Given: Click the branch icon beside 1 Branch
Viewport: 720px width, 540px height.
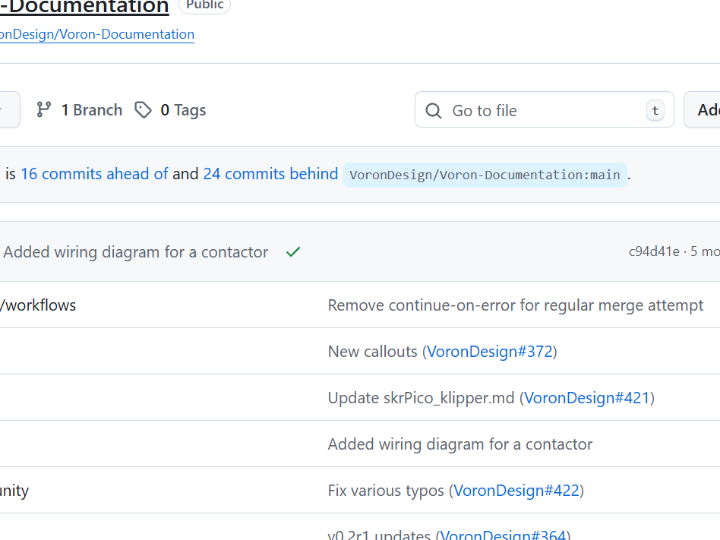Looking at the screenshot, I should [x=44, y=110].
